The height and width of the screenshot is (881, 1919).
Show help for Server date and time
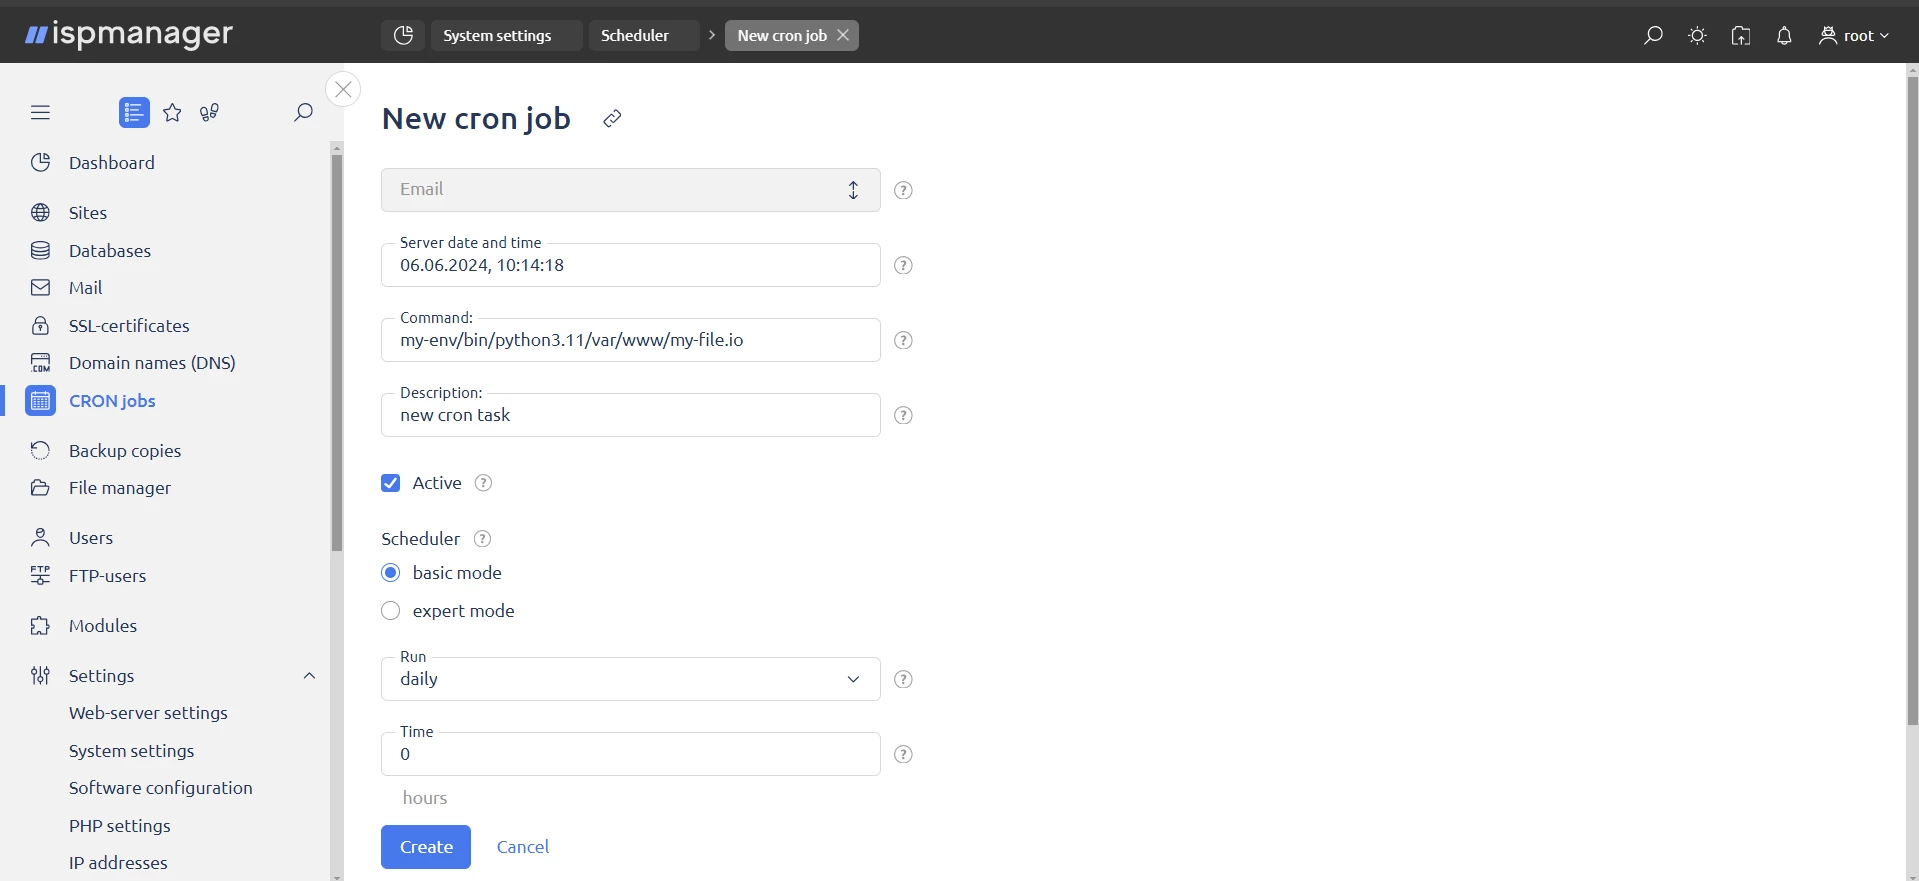pyautogui.click(x=903, y=265)
